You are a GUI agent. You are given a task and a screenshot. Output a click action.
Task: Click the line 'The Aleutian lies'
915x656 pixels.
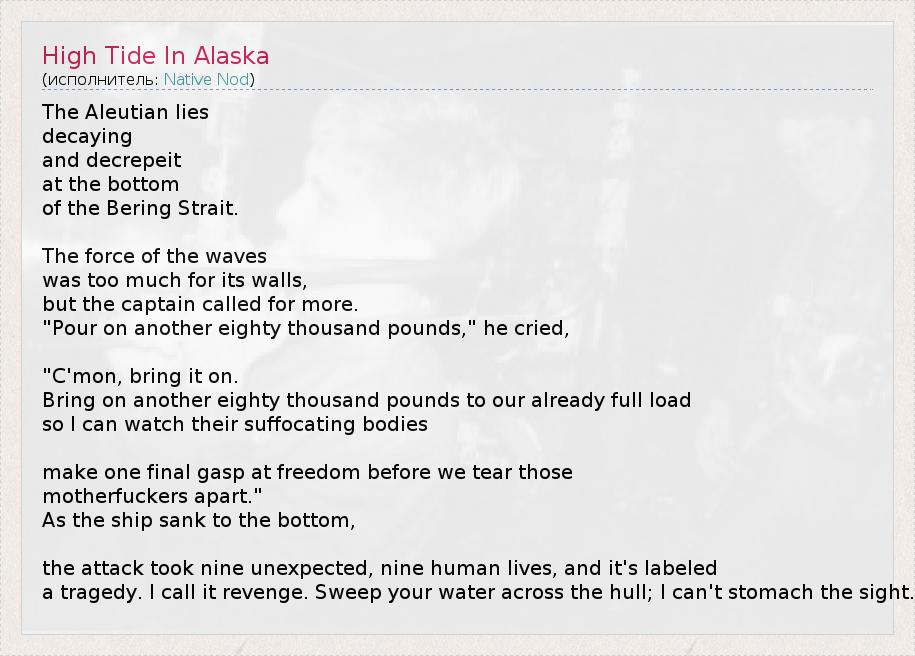tap(125, 112)
